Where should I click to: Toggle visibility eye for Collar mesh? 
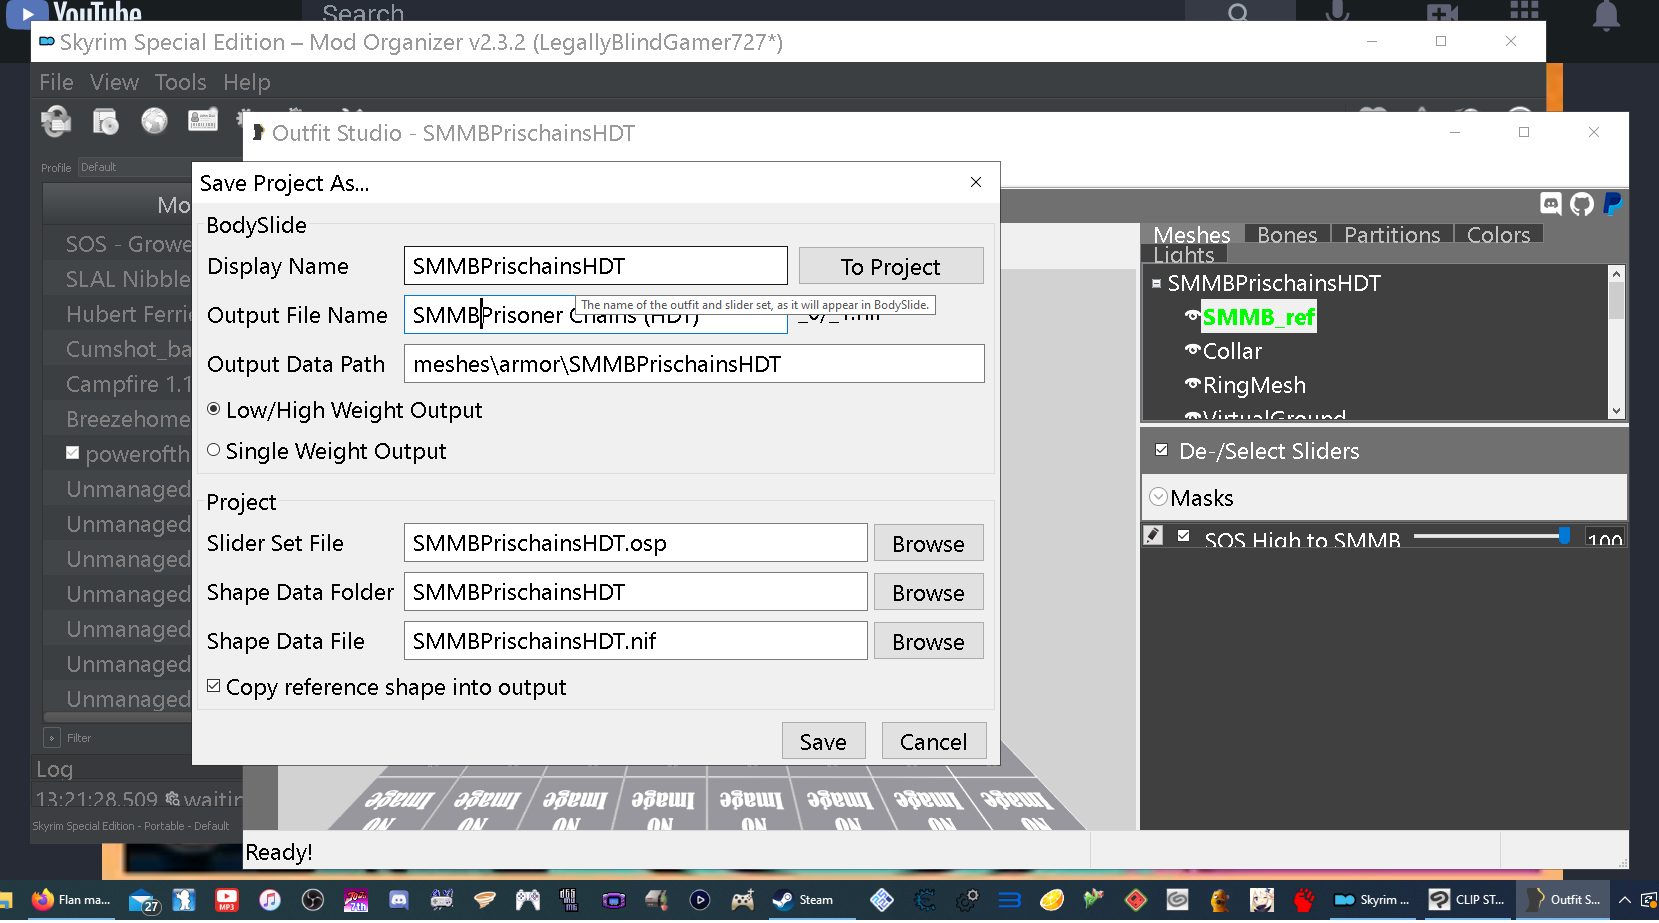tap(1192, 350)
